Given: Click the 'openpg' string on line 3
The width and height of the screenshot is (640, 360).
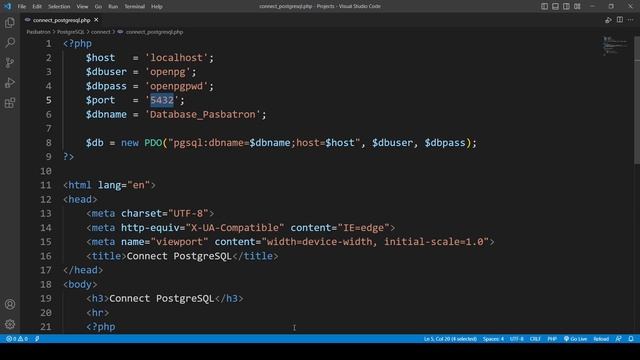Looking at the screenshot, I should tap(168, 72).
